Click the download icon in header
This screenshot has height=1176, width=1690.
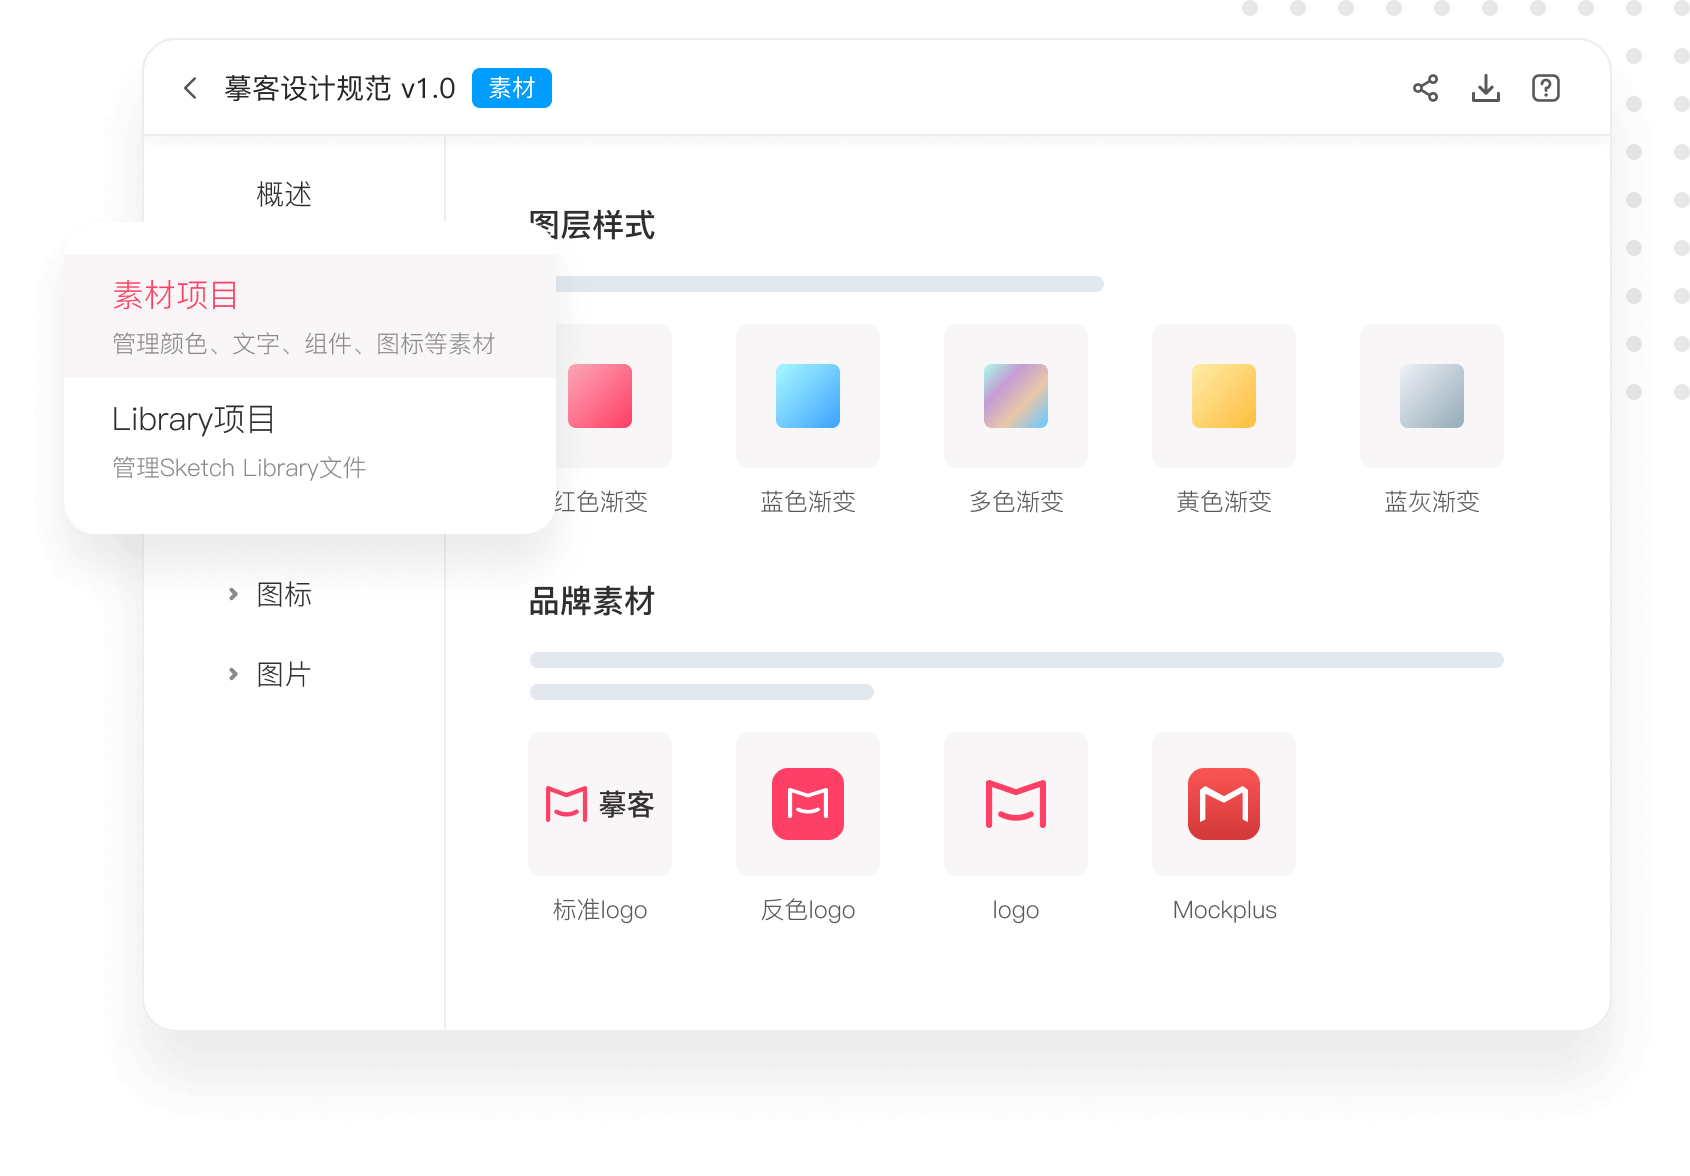click(1485, 88)
